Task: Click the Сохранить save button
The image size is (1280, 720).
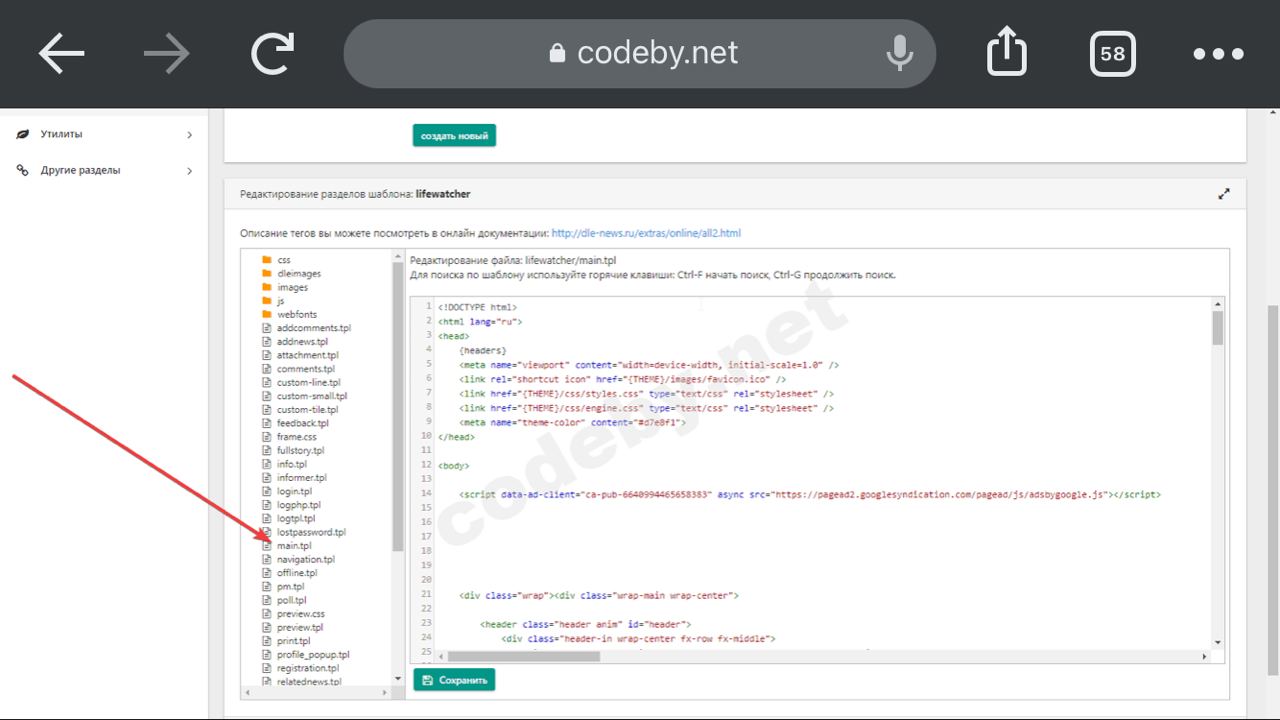Action: 454,680
